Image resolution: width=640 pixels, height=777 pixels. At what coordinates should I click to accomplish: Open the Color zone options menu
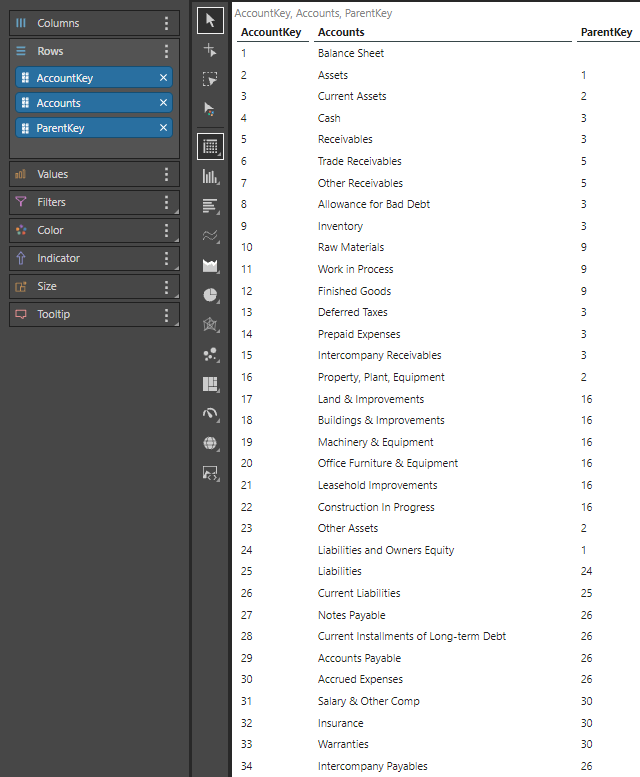pyautogui.click(x=166, y=230)
